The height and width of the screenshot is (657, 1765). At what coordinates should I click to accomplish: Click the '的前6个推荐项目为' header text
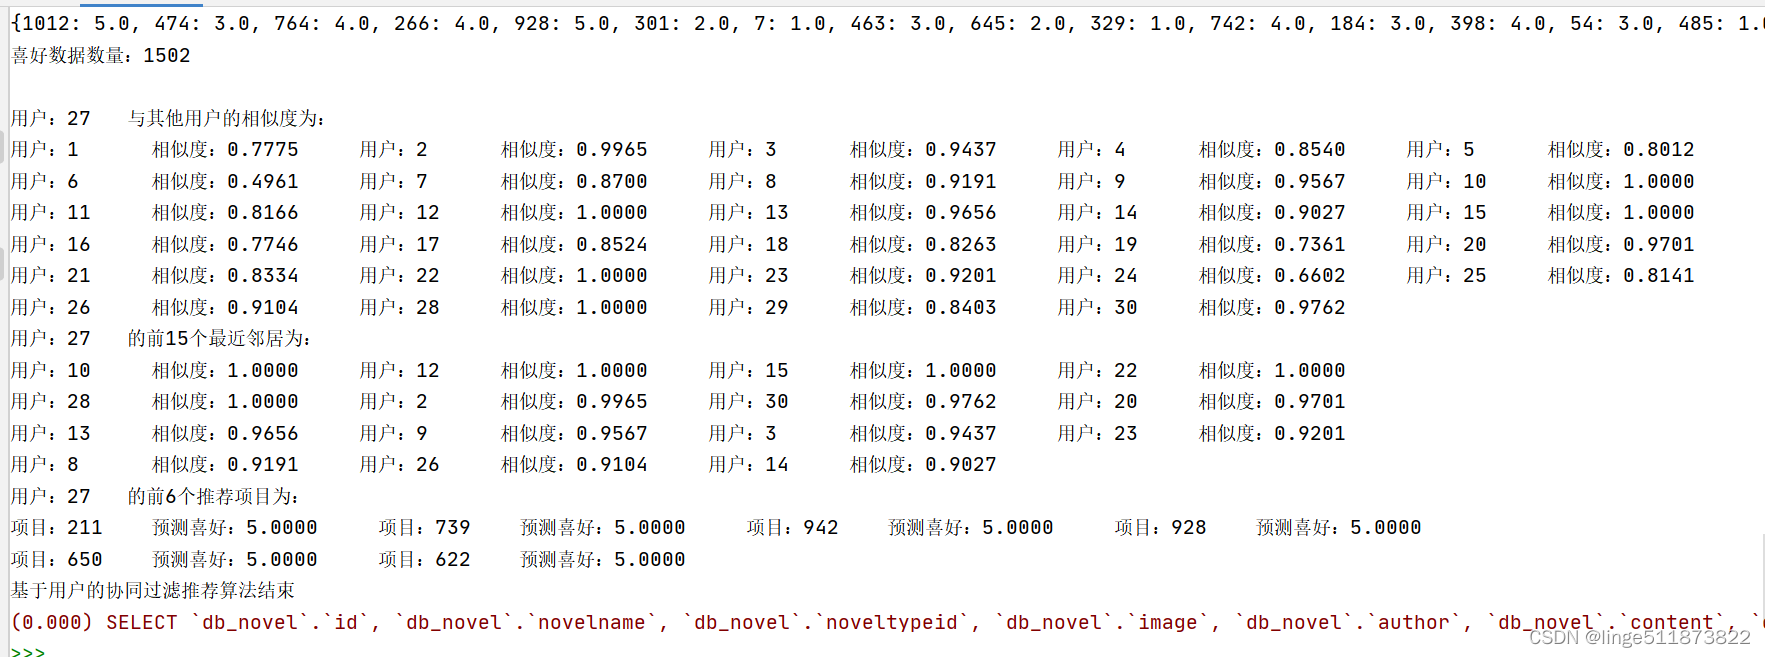pyautogui.click(x=213, y=497)
